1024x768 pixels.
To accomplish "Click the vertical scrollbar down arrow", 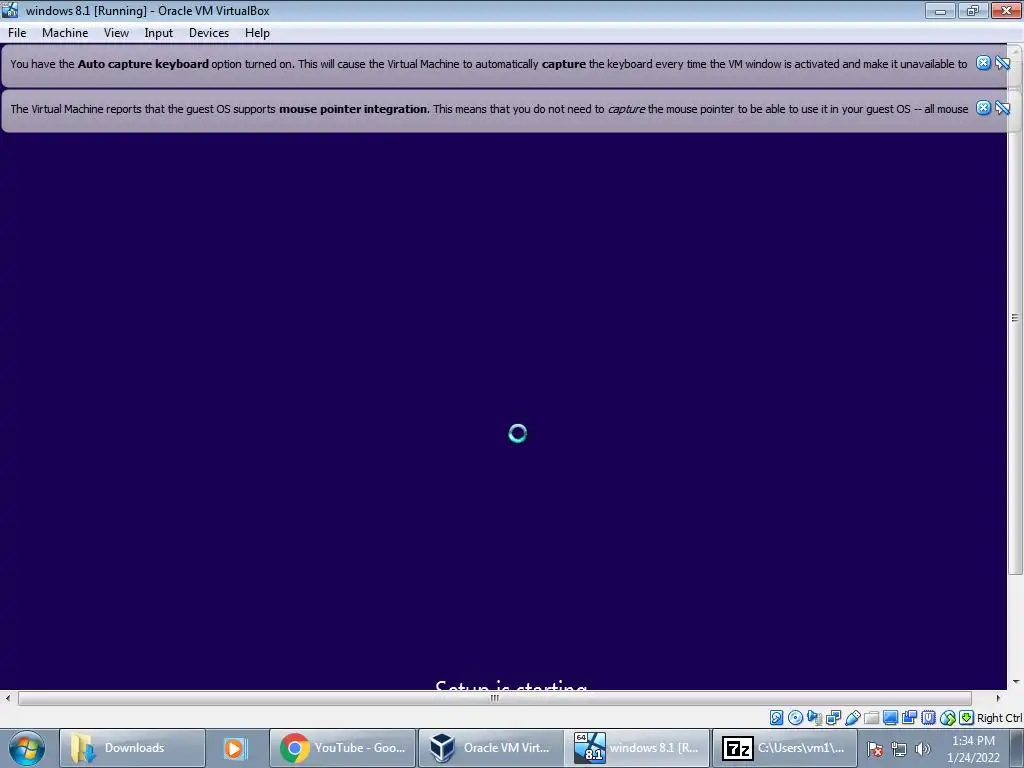I will [x=1015, y=682].
